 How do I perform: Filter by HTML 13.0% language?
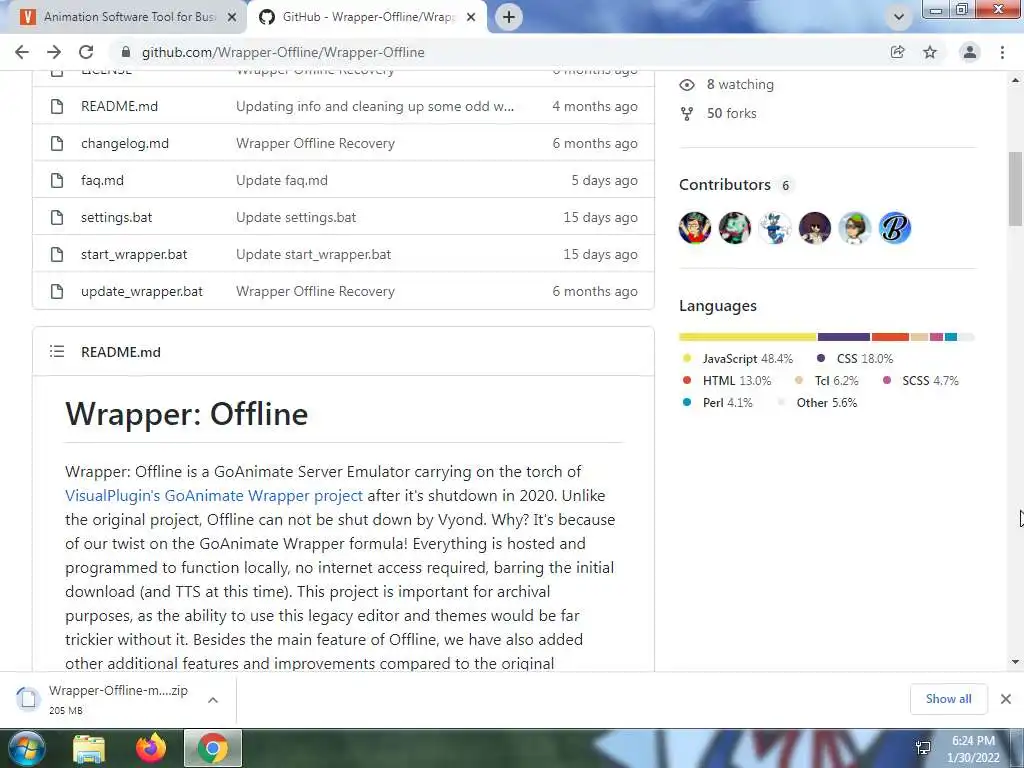click(x=726, y=381)
